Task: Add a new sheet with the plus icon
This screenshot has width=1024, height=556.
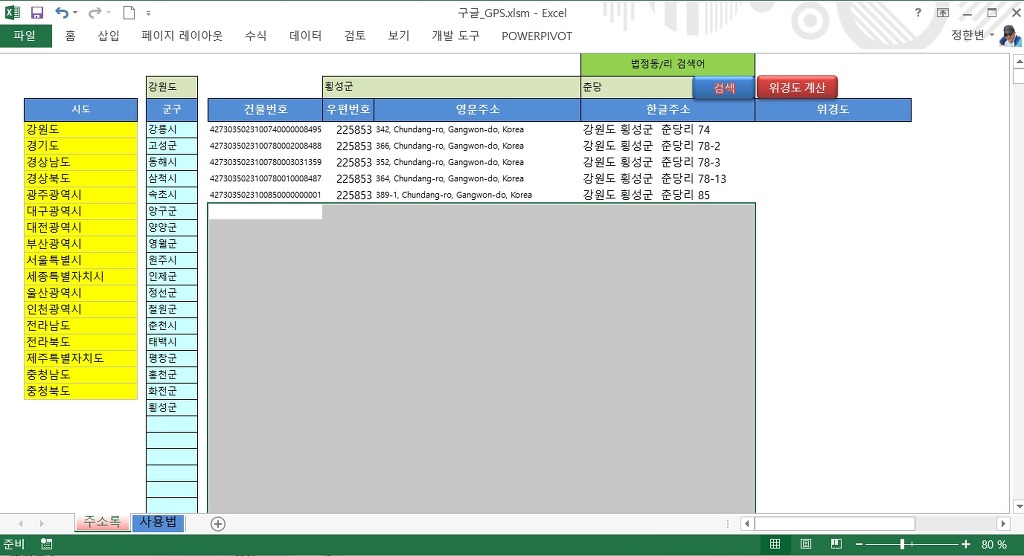Action: click(x=218, y=523)
